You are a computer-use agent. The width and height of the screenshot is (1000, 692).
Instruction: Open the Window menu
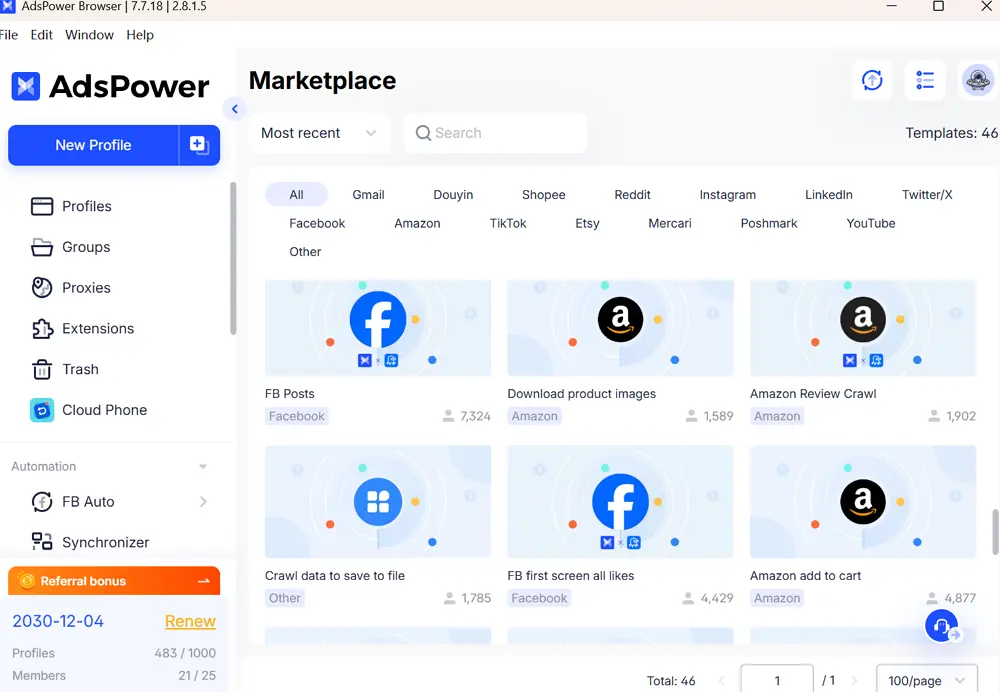point(89,35)
